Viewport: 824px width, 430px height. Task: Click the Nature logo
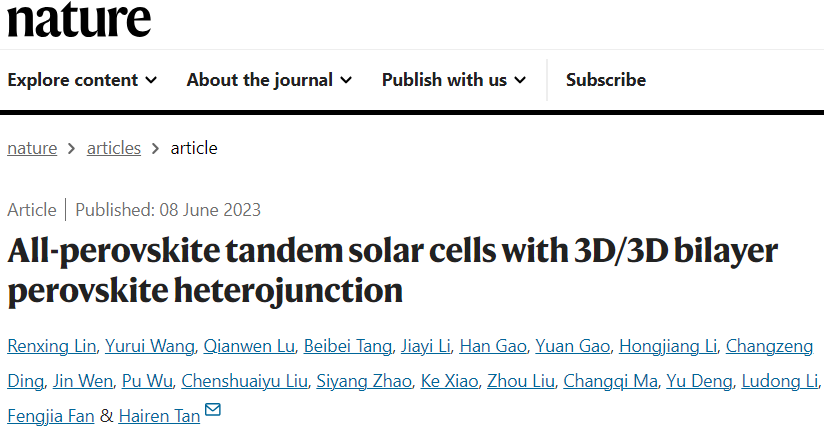click(79, 19)
